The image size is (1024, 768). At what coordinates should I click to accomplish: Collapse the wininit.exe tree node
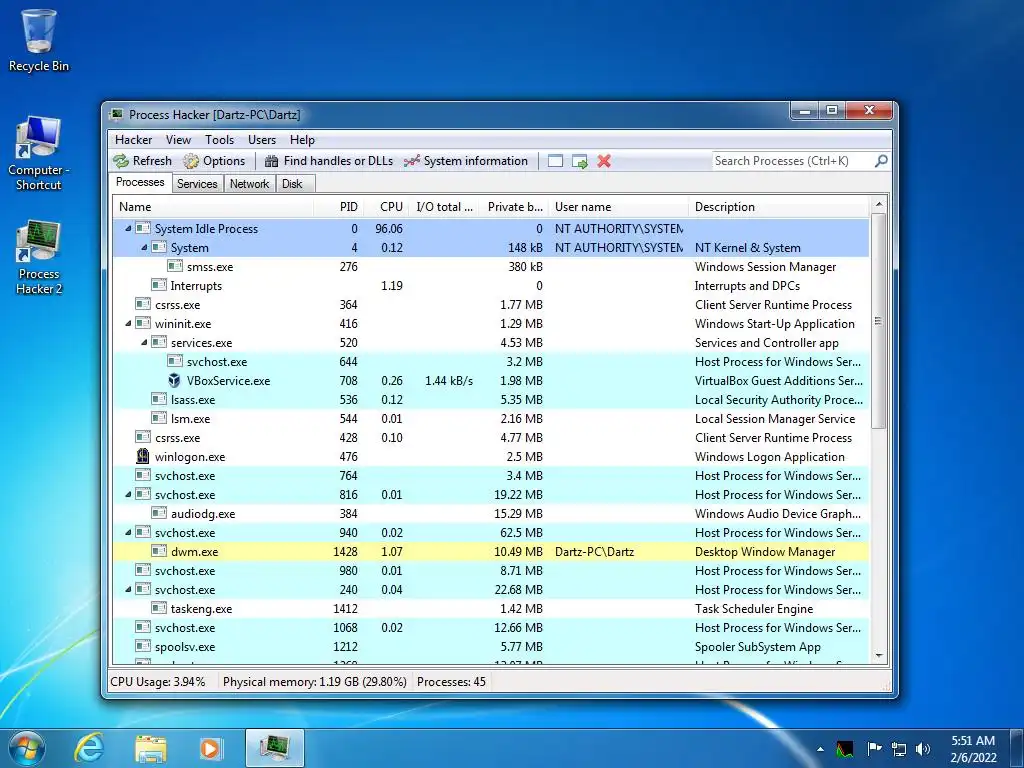point(128,323)
